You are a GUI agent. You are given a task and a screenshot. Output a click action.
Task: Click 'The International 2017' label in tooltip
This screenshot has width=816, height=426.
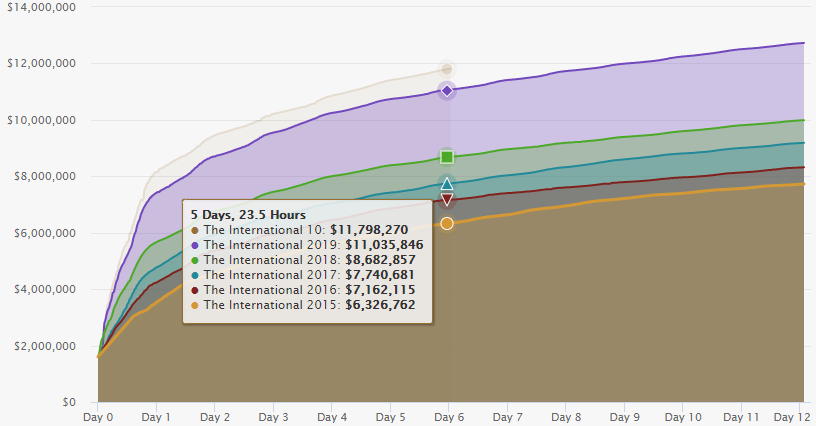coord(272,275)
